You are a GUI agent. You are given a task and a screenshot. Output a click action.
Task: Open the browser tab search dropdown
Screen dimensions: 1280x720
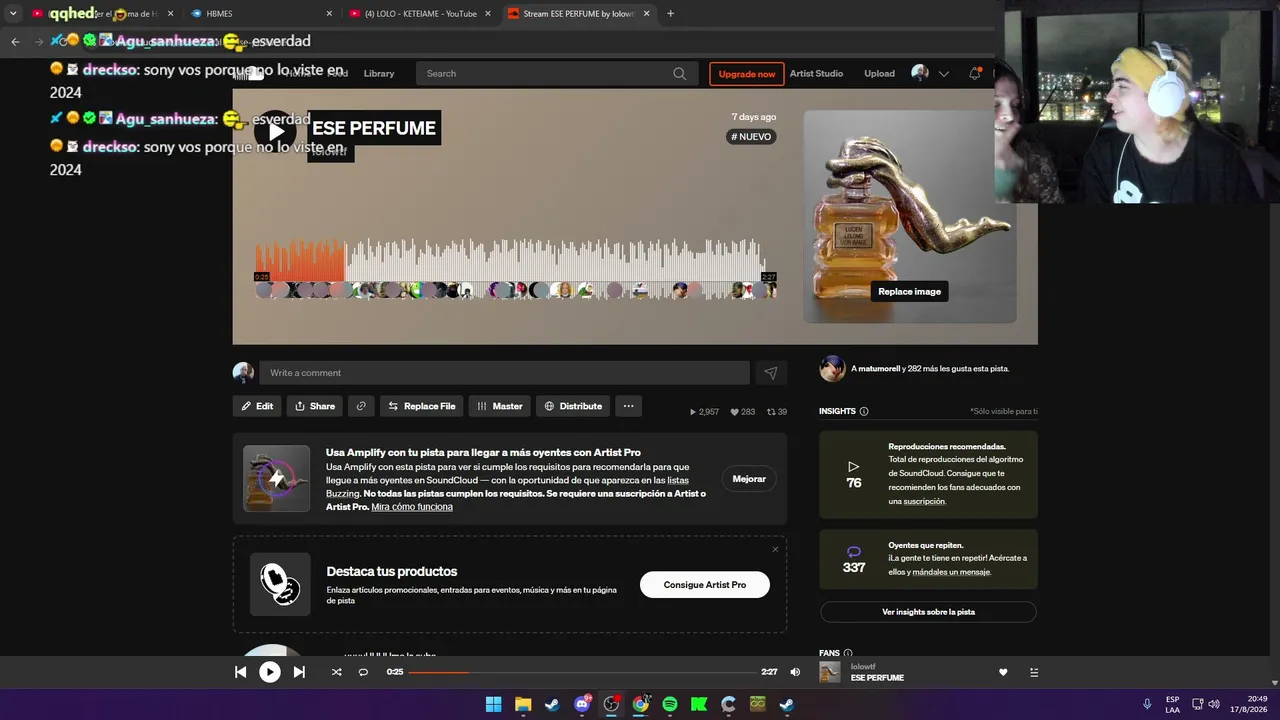tap(13, 14)
